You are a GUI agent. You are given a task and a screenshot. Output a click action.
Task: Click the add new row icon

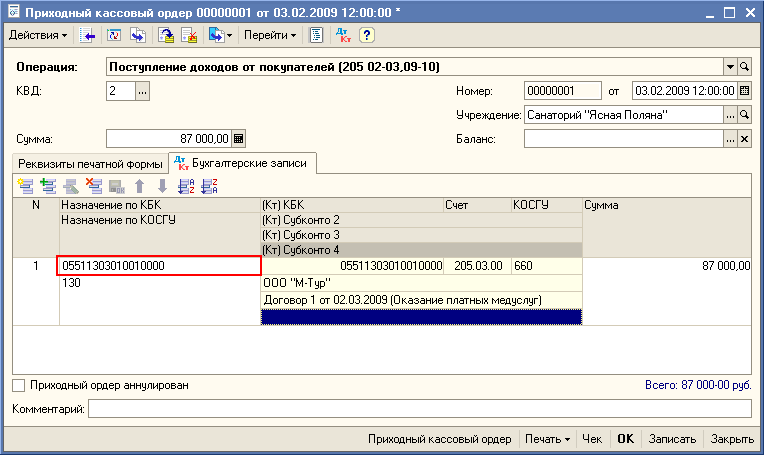pos(25,185)
